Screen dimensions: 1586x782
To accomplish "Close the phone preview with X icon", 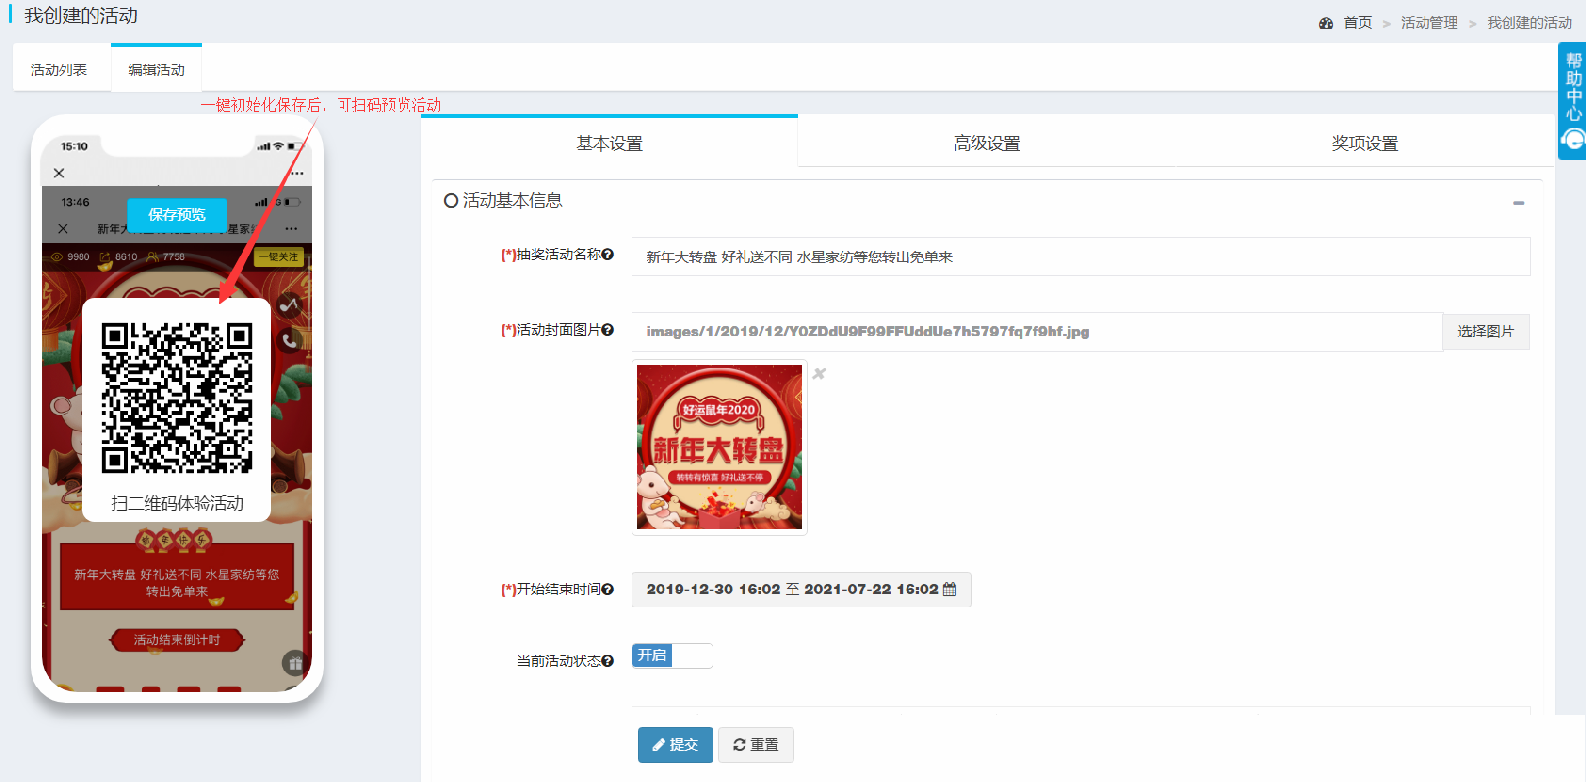I will pyautogui.click(x=59, y=173).
